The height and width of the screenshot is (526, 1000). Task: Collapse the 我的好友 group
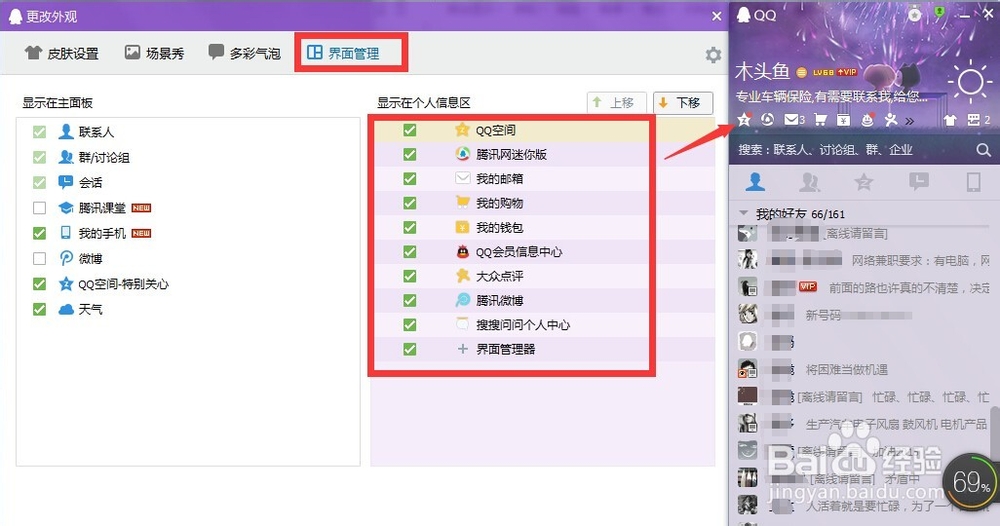[743, 213]
